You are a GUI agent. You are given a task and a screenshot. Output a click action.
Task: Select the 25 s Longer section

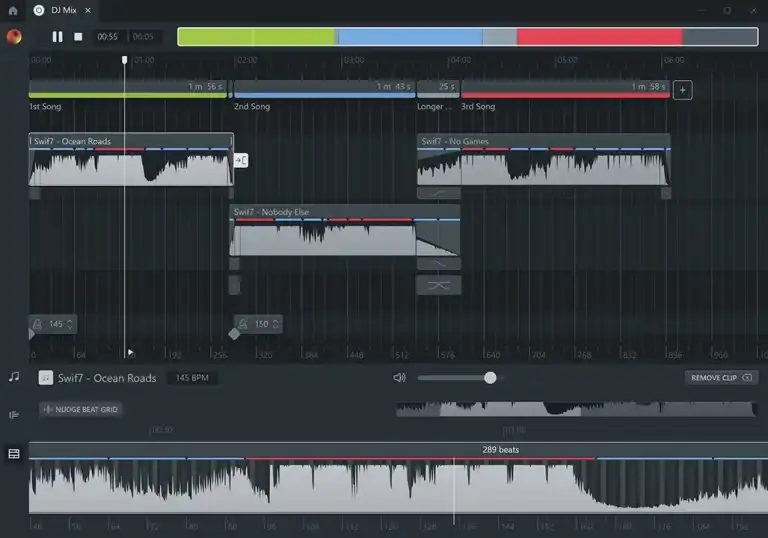click(438, 89)
